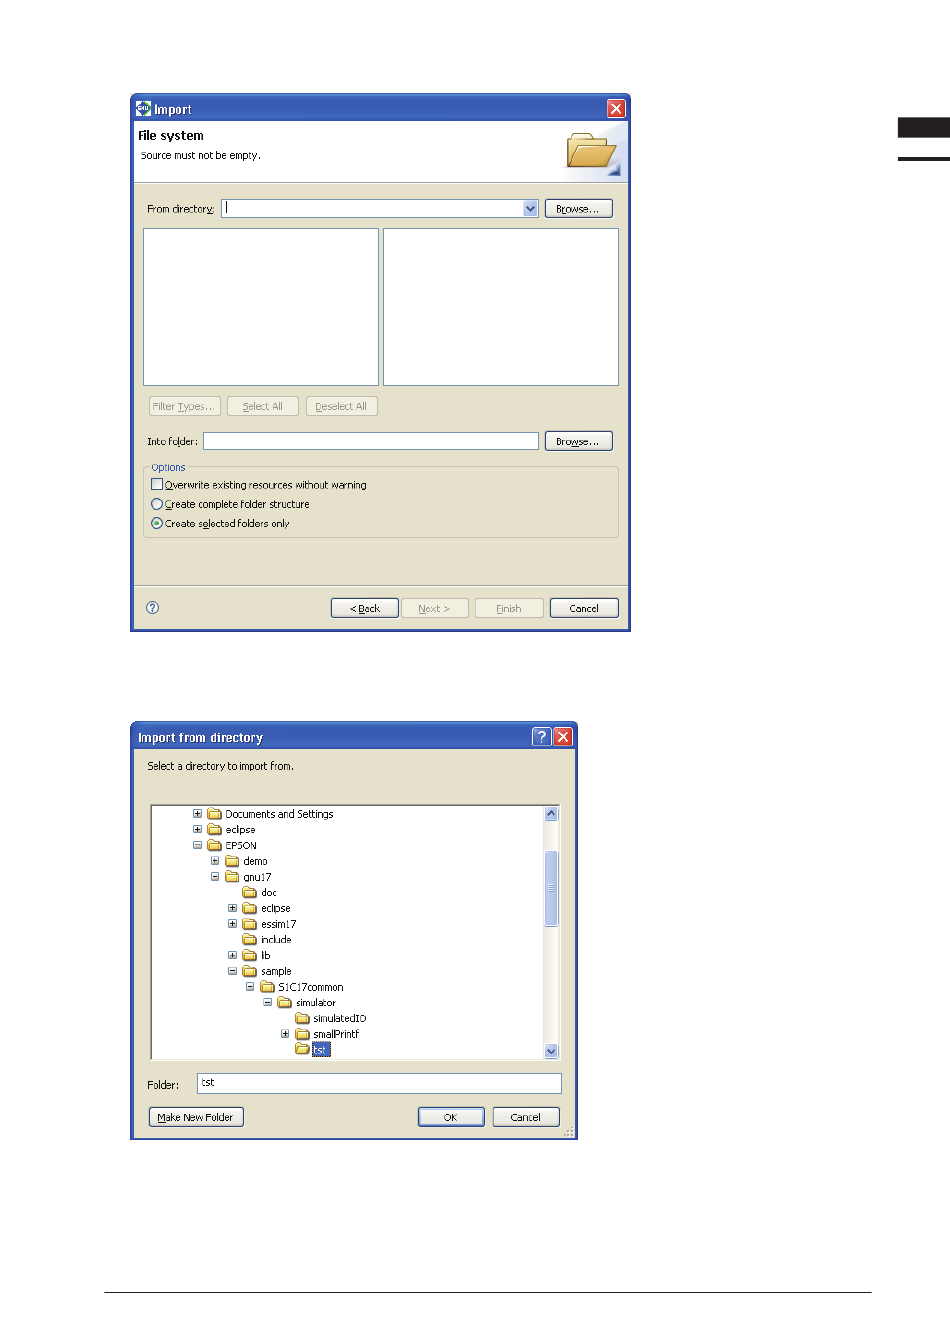Screen dimensions: 950x1341
Task: Click the Into folder text field
Action: coord(371,441)
